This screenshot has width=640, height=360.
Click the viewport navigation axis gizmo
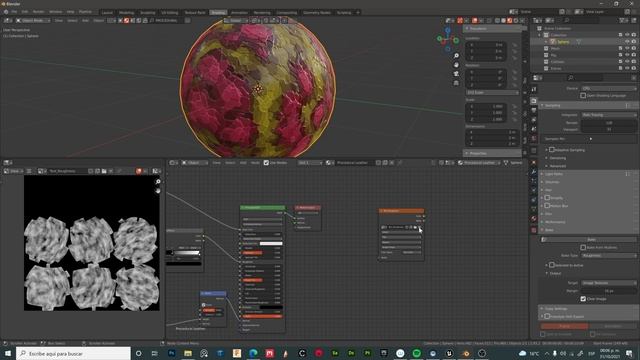448,39
